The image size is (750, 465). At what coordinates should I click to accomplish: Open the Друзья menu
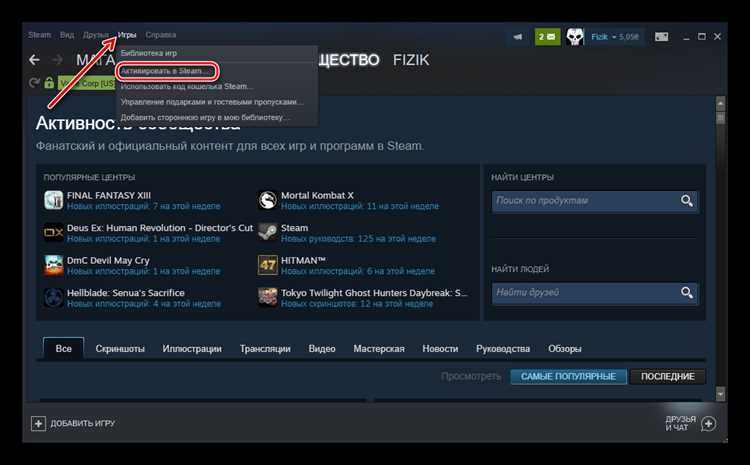(96, 35)
